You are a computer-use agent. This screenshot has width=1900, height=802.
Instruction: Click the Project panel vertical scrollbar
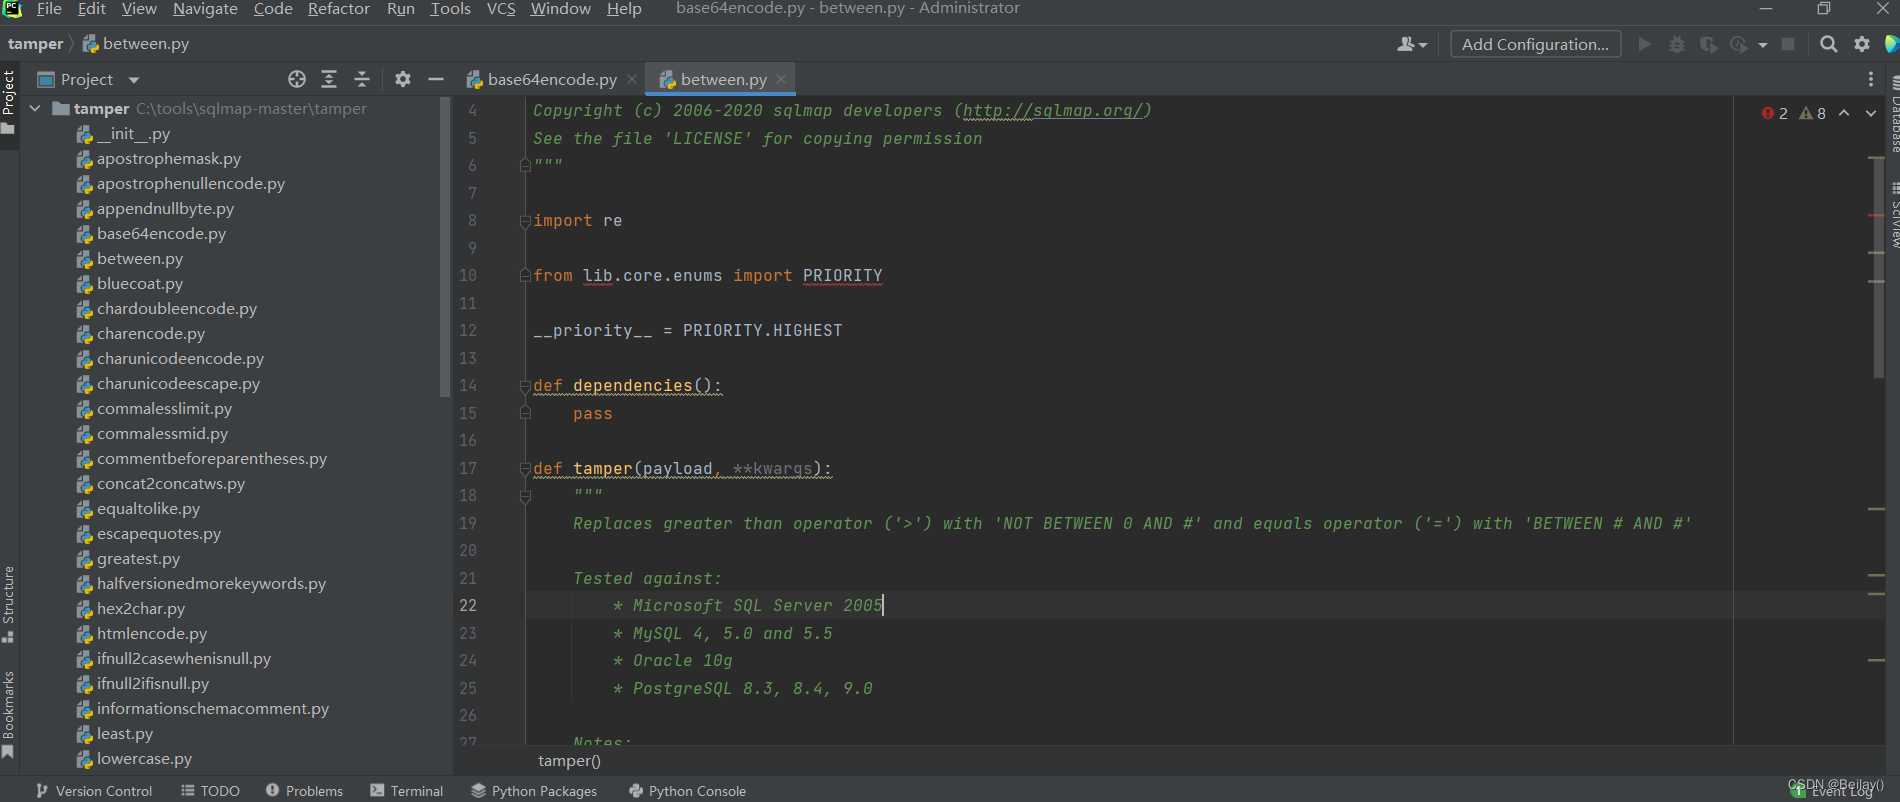445,247
